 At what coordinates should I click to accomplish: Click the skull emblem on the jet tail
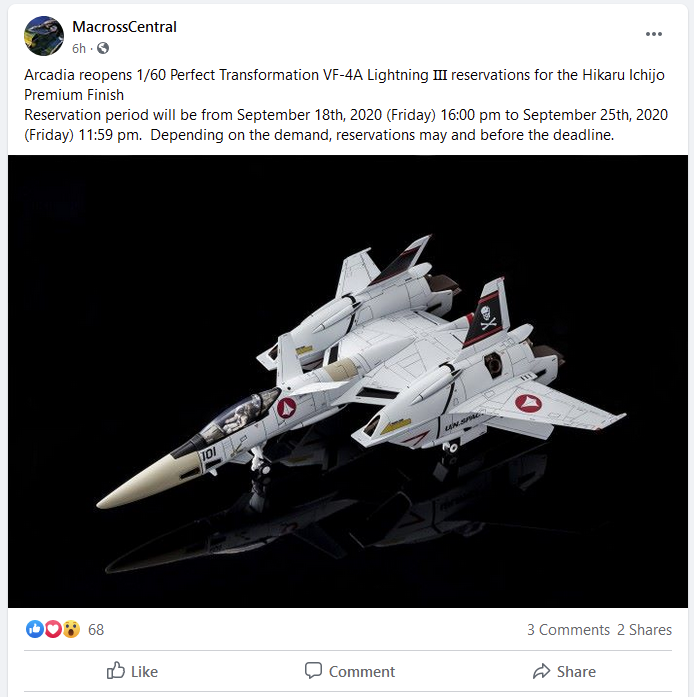(488, 317)
